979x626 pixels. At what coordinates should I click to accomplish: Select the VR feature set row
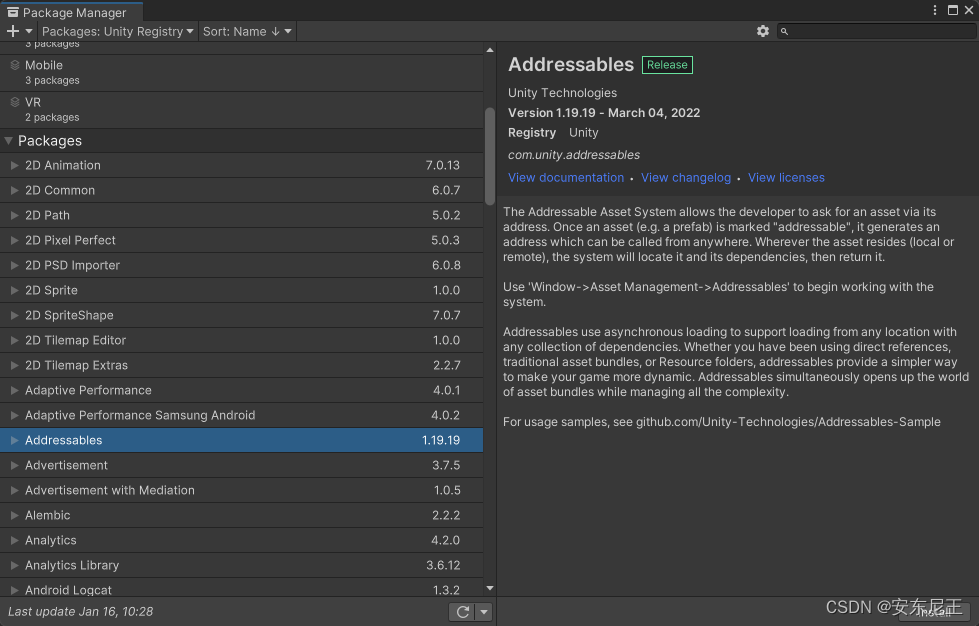pyautogui.click(x=242, y=110)
